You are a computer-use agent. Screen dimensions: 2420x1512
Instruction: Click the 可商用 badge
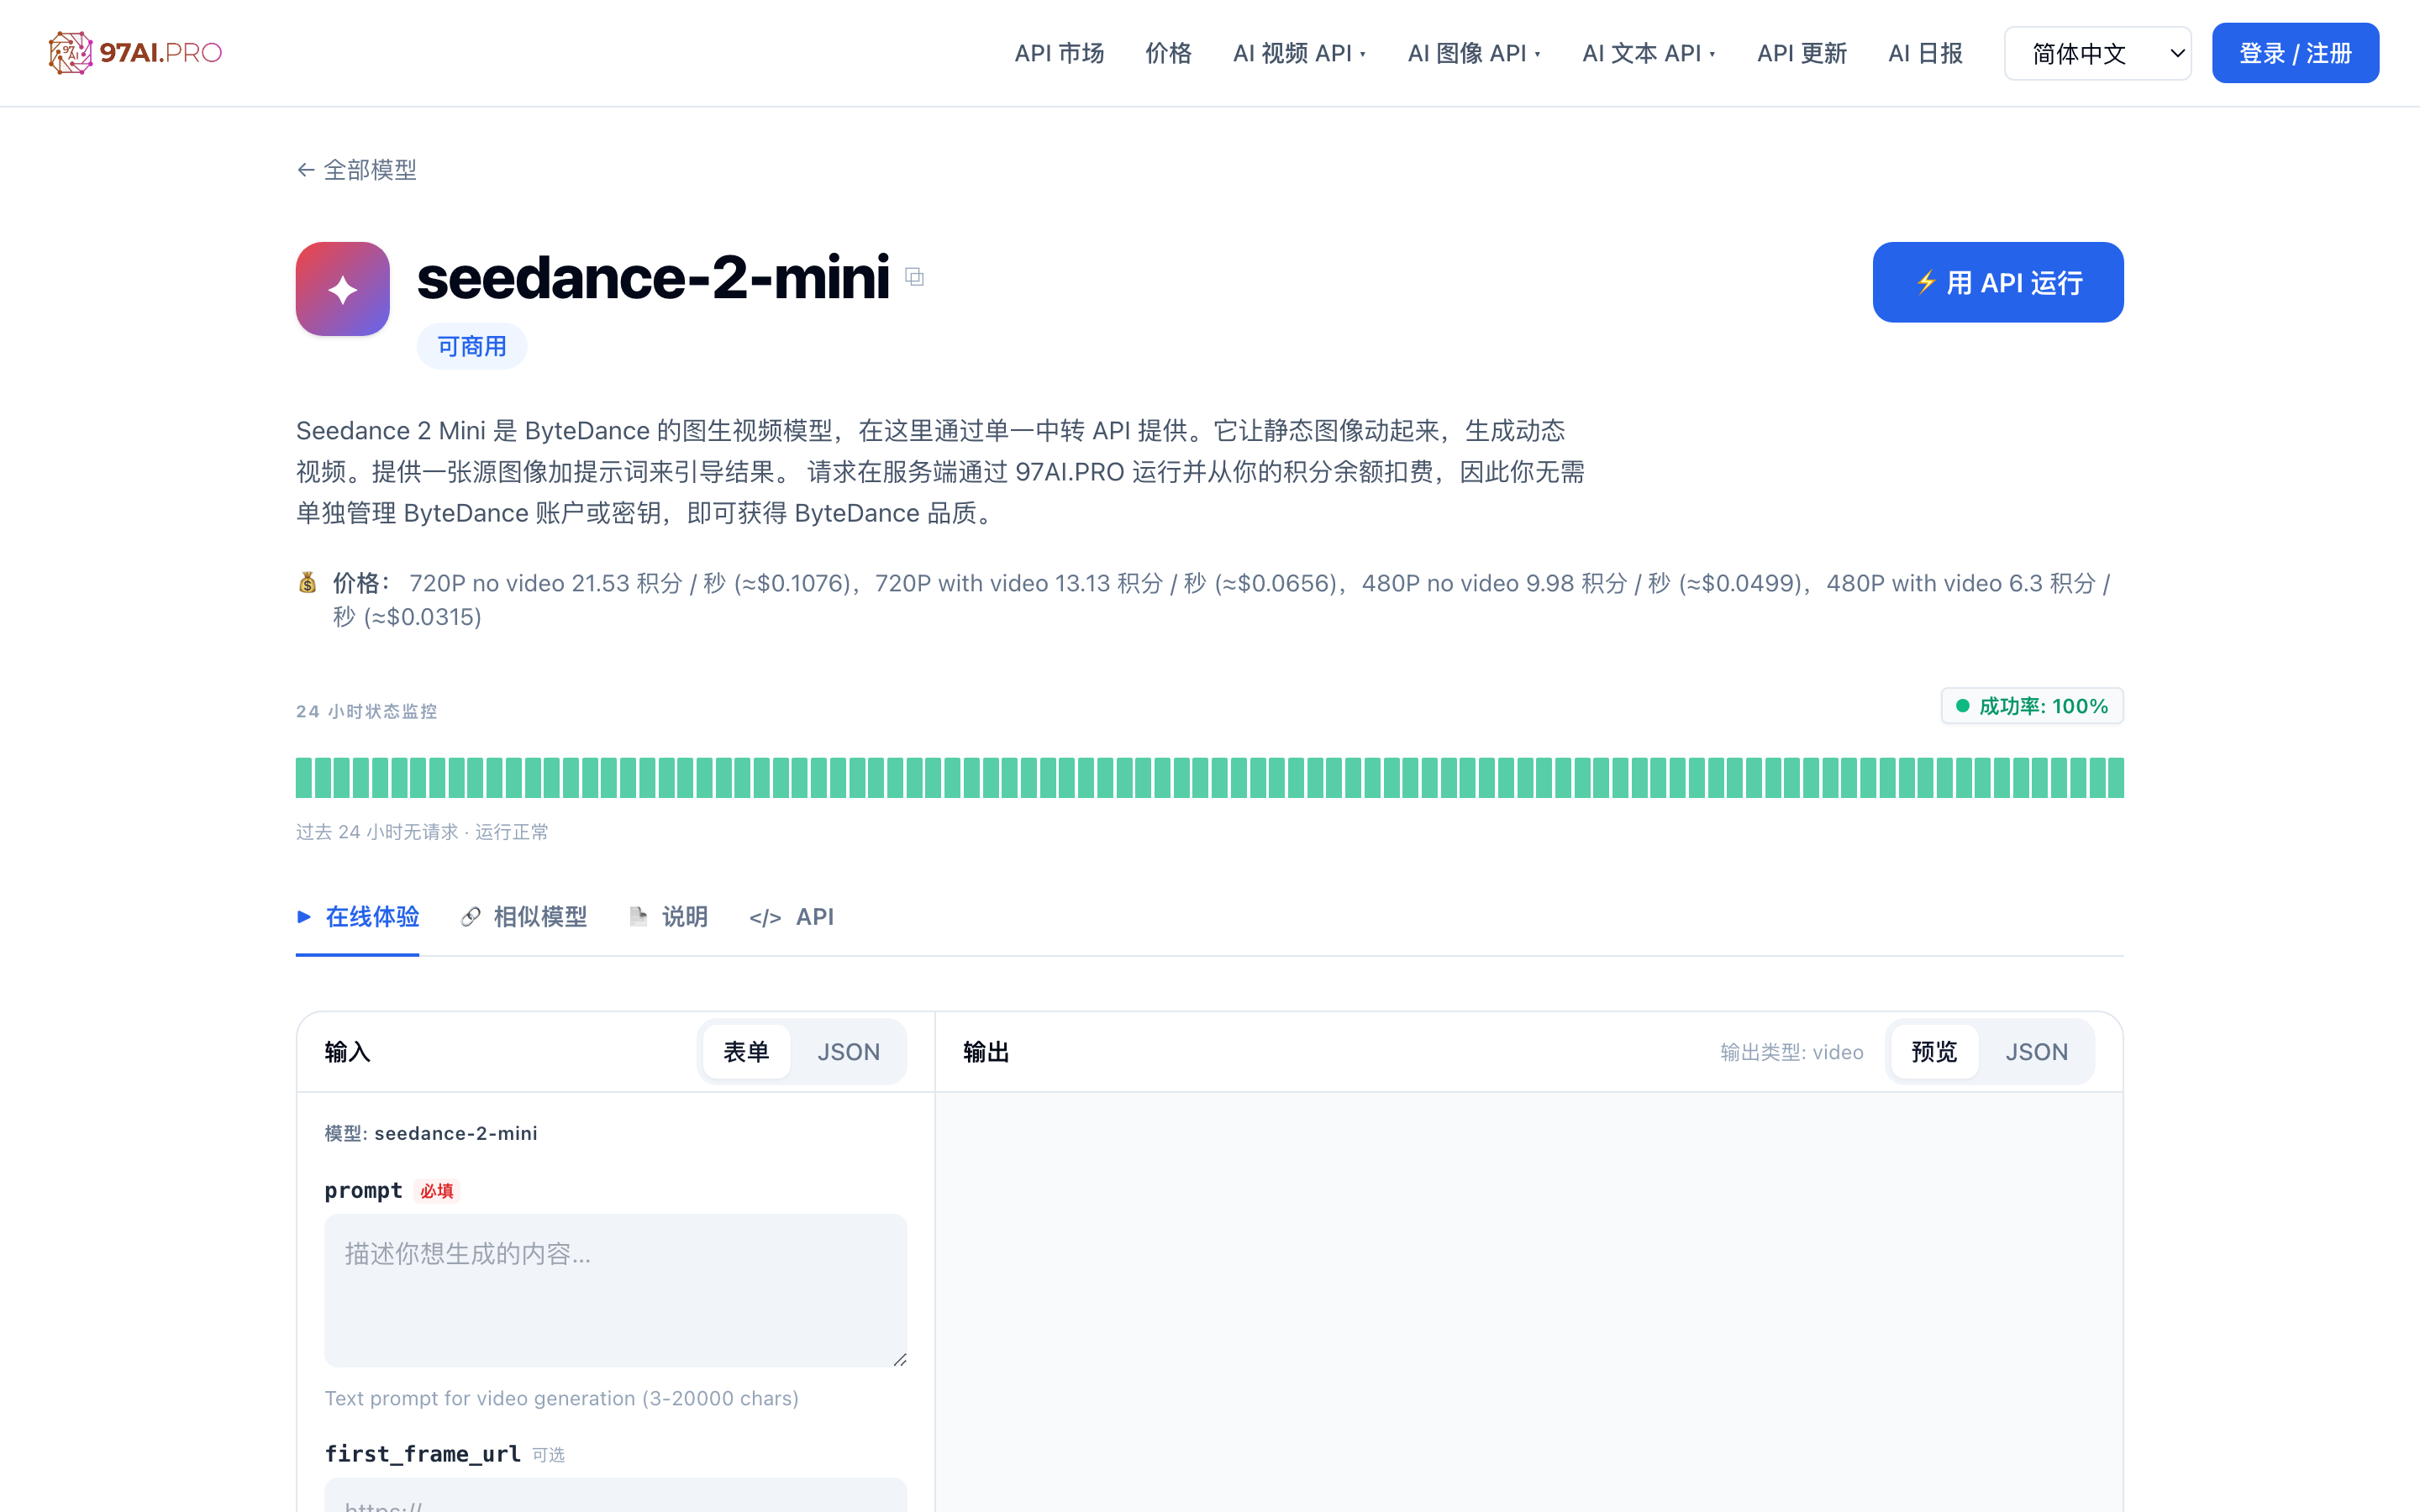(472, 346)
